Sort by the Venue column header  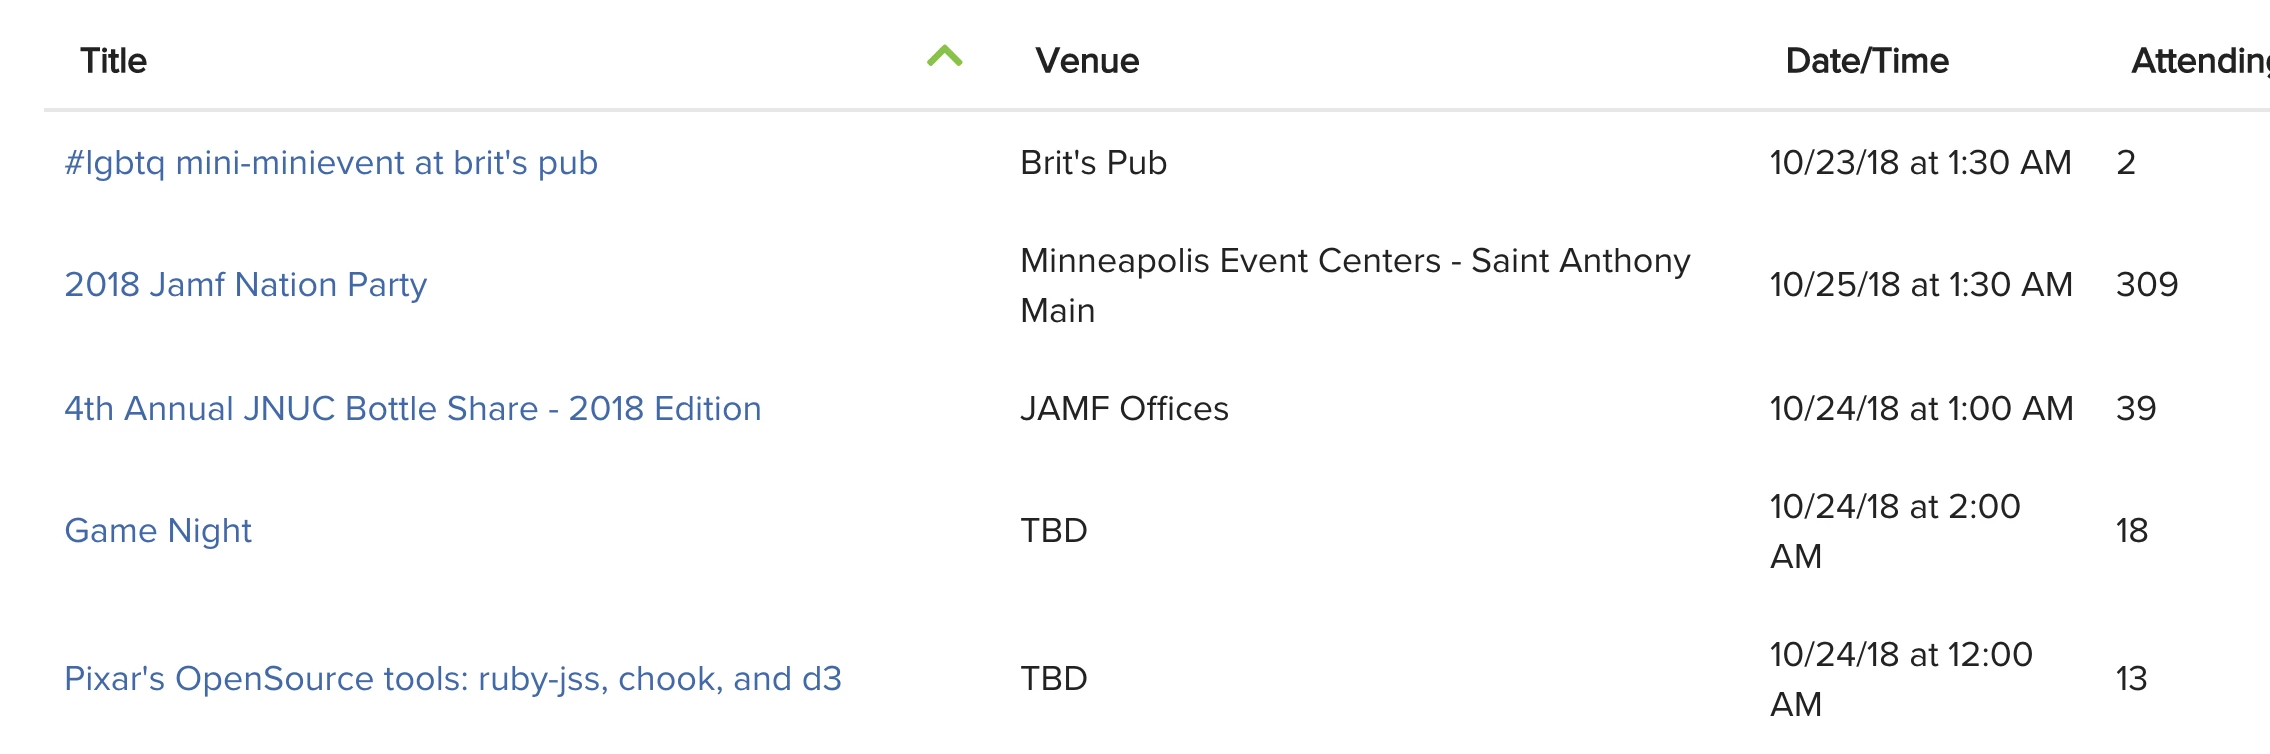[x=1087, y=61]
